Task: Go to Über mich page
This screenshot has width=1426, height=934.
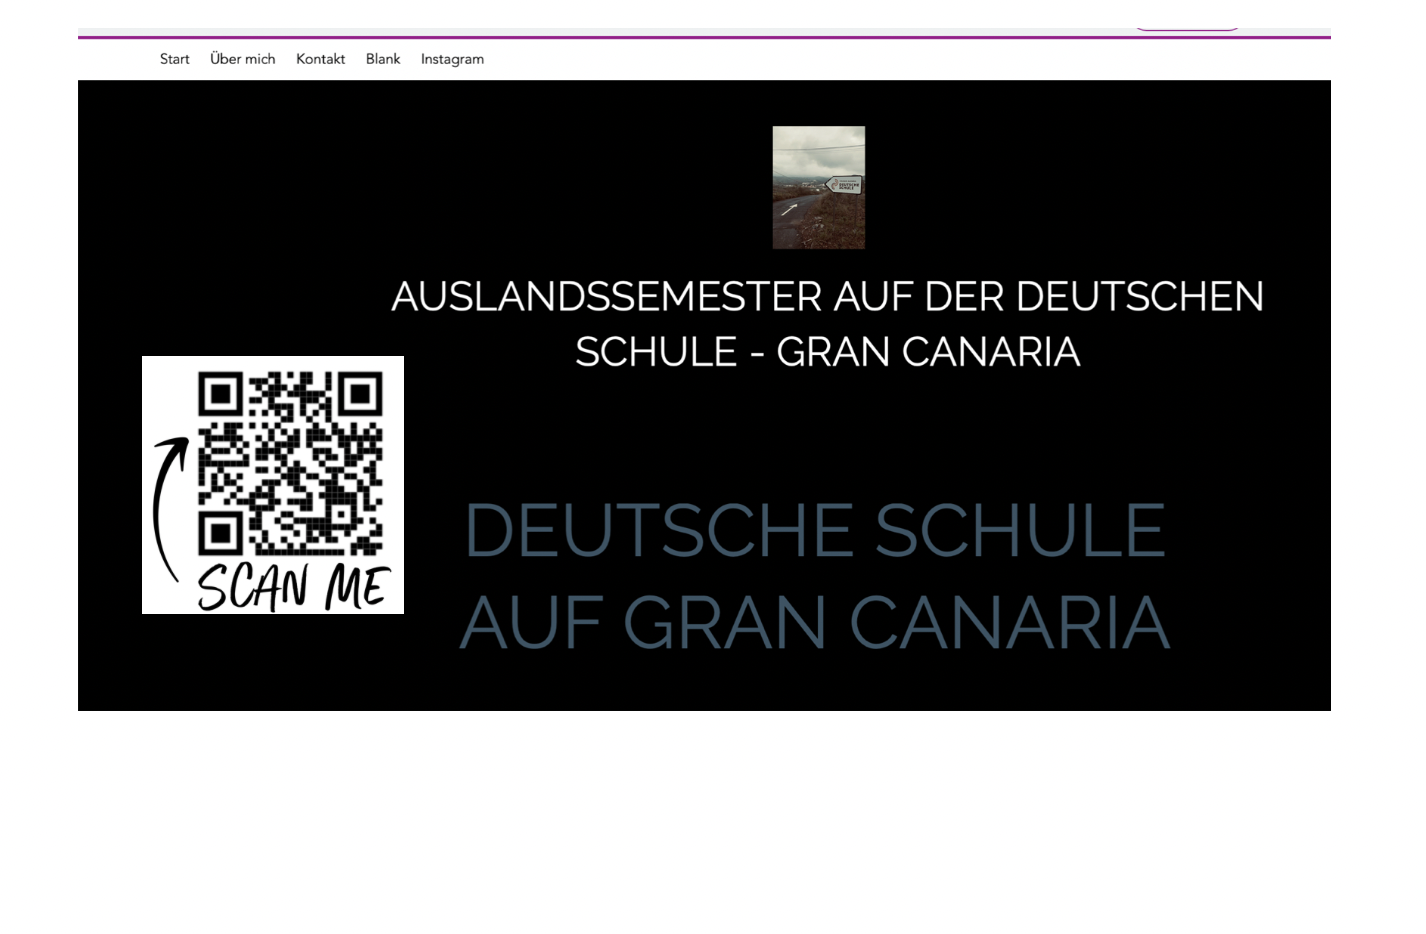Action: 242,59
